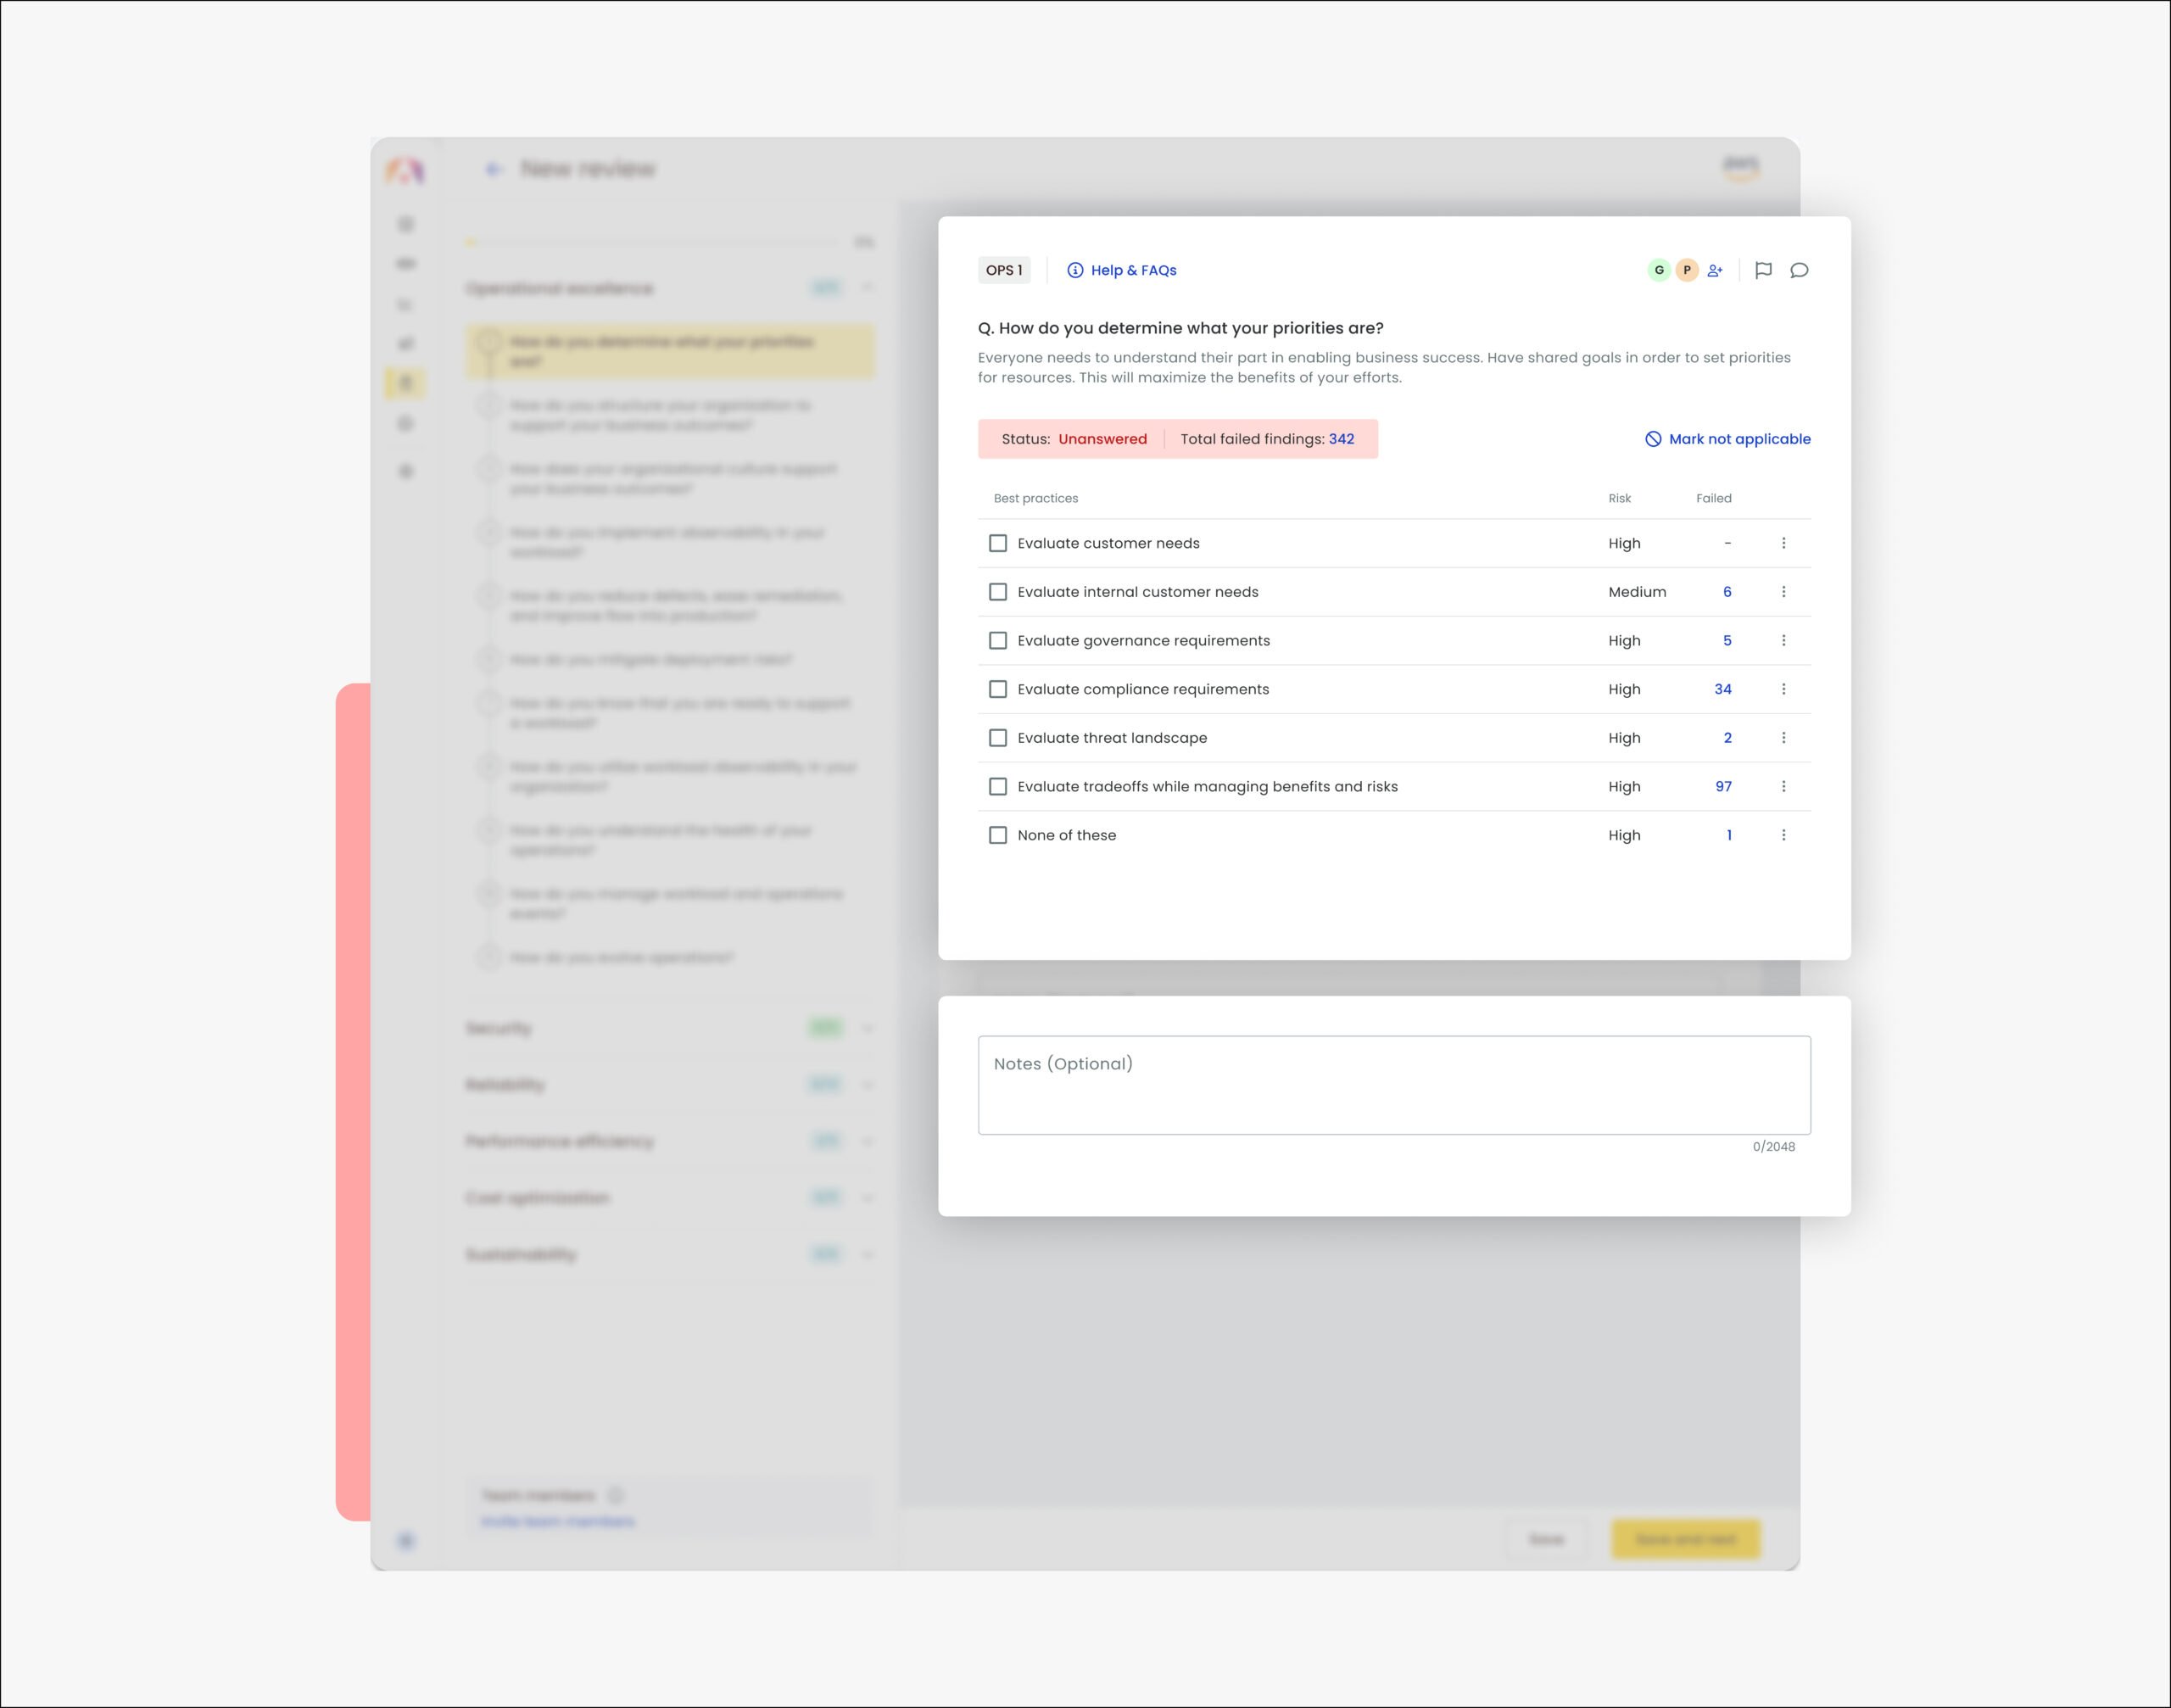Click the Help & FAQs link text
2171x1708 pixels.
click(1133, 270)
